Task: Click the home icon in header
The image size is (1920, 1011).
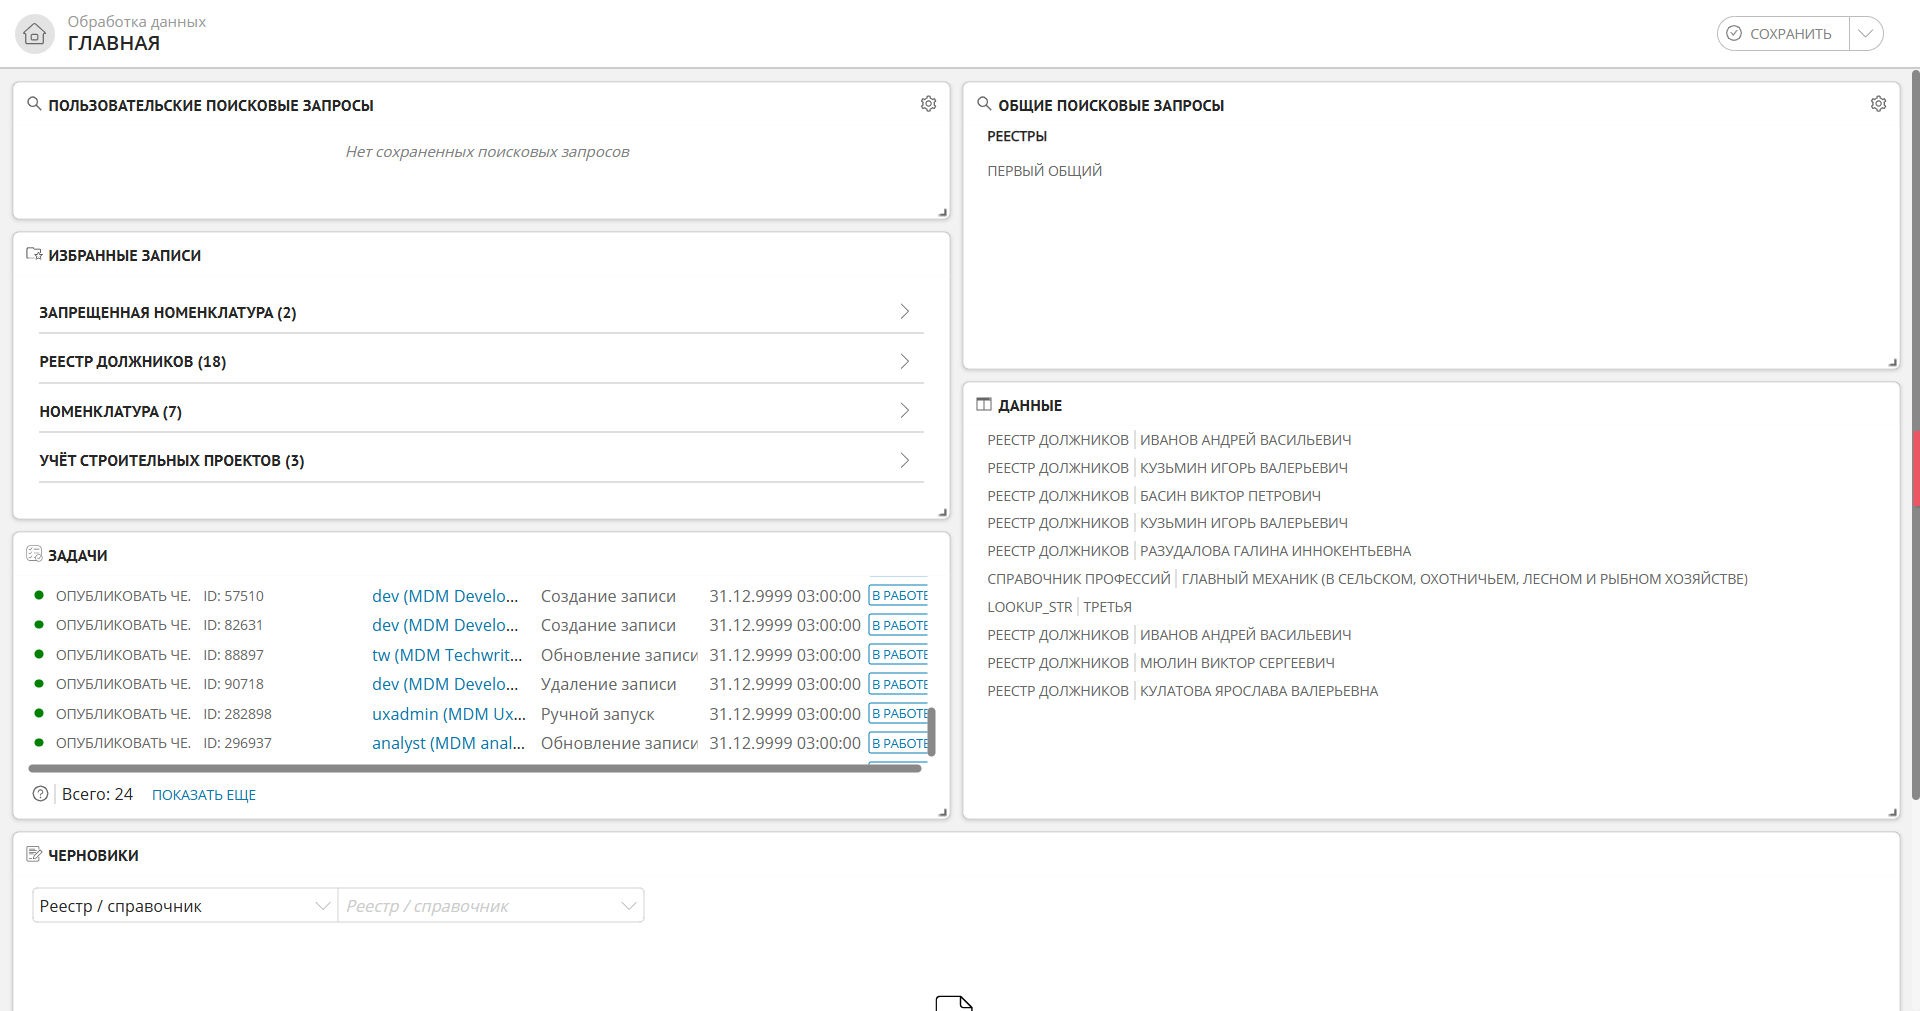Action: pyautogui.click(x=35, y=34)
